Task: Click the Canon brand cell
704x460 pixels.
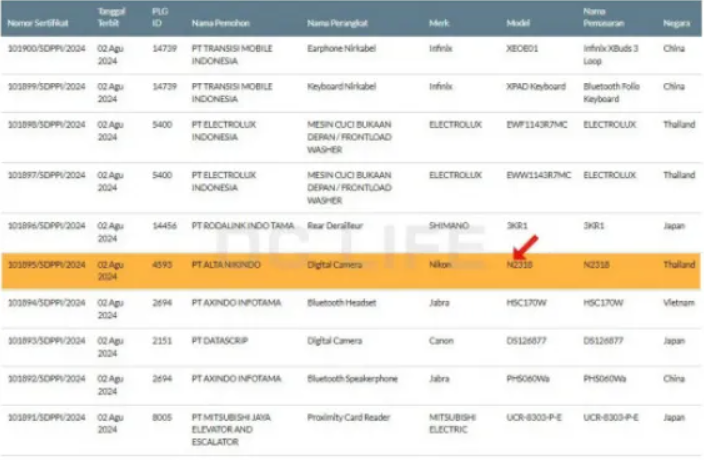Action: pyautogui.click(x=441, y=341)
